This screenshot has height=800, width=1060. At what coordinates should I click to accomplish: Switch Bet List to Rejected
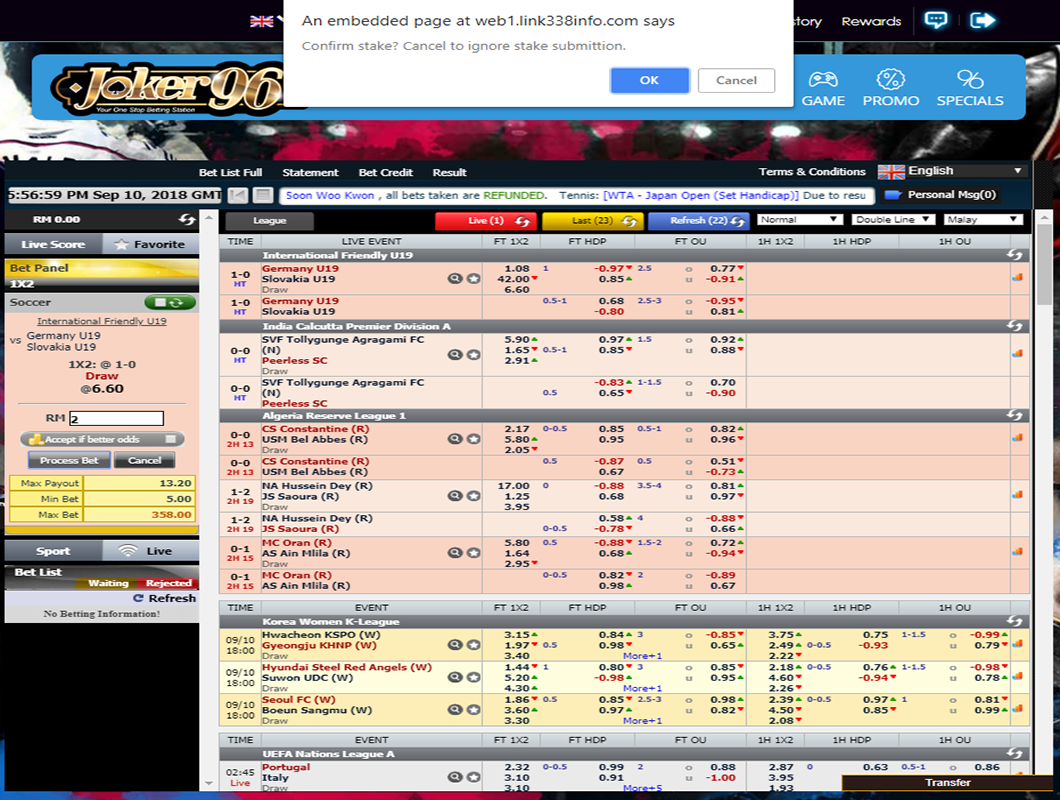point(169,583)
